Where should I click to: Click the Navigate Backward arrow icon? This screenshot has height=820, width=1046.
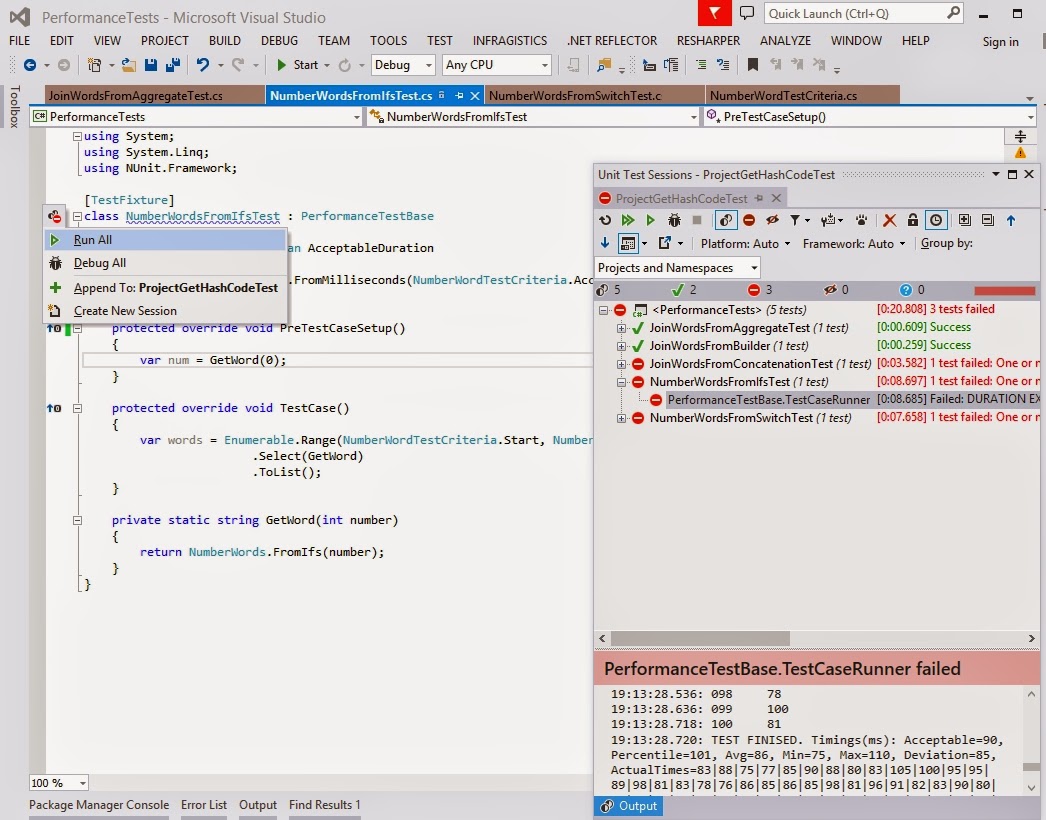(x=30, y=65)
